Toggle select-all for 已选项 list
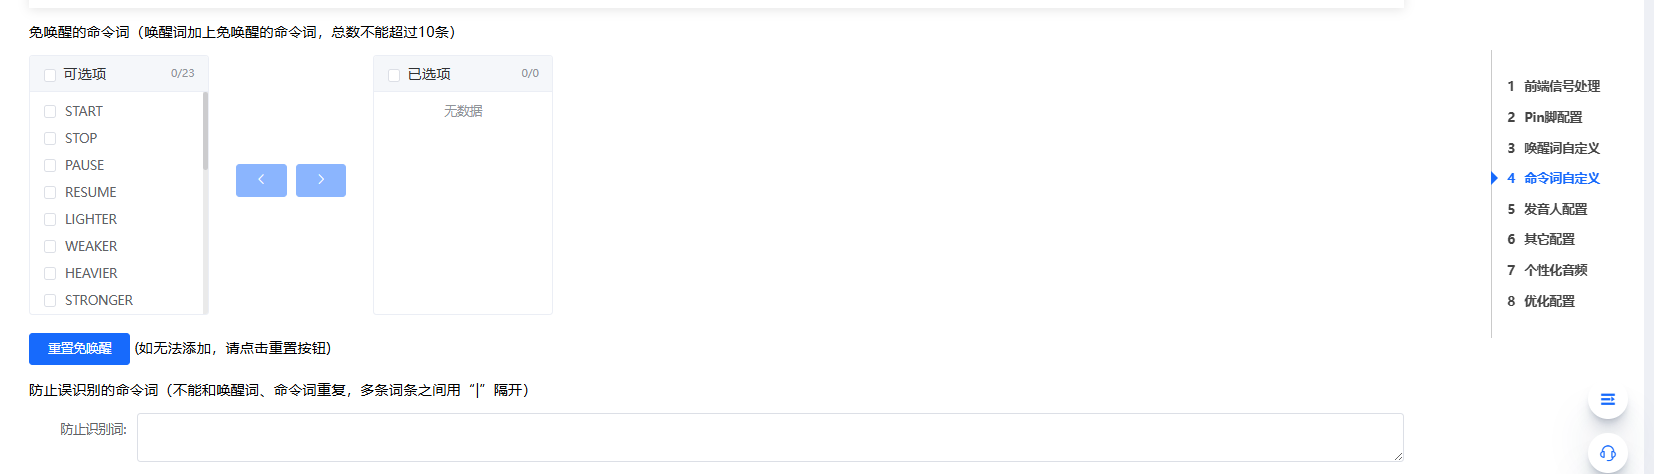The width and height of the screenshot is (1654, 474). [x=394, y=75]
